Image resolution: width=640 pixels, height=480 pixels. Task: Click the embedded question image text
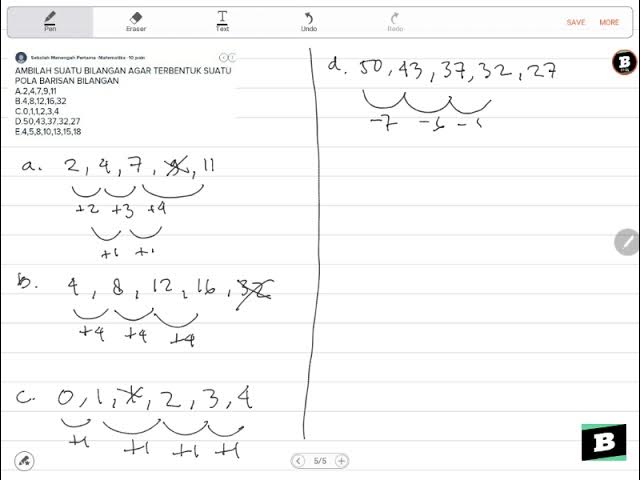(x=123, y=101)
